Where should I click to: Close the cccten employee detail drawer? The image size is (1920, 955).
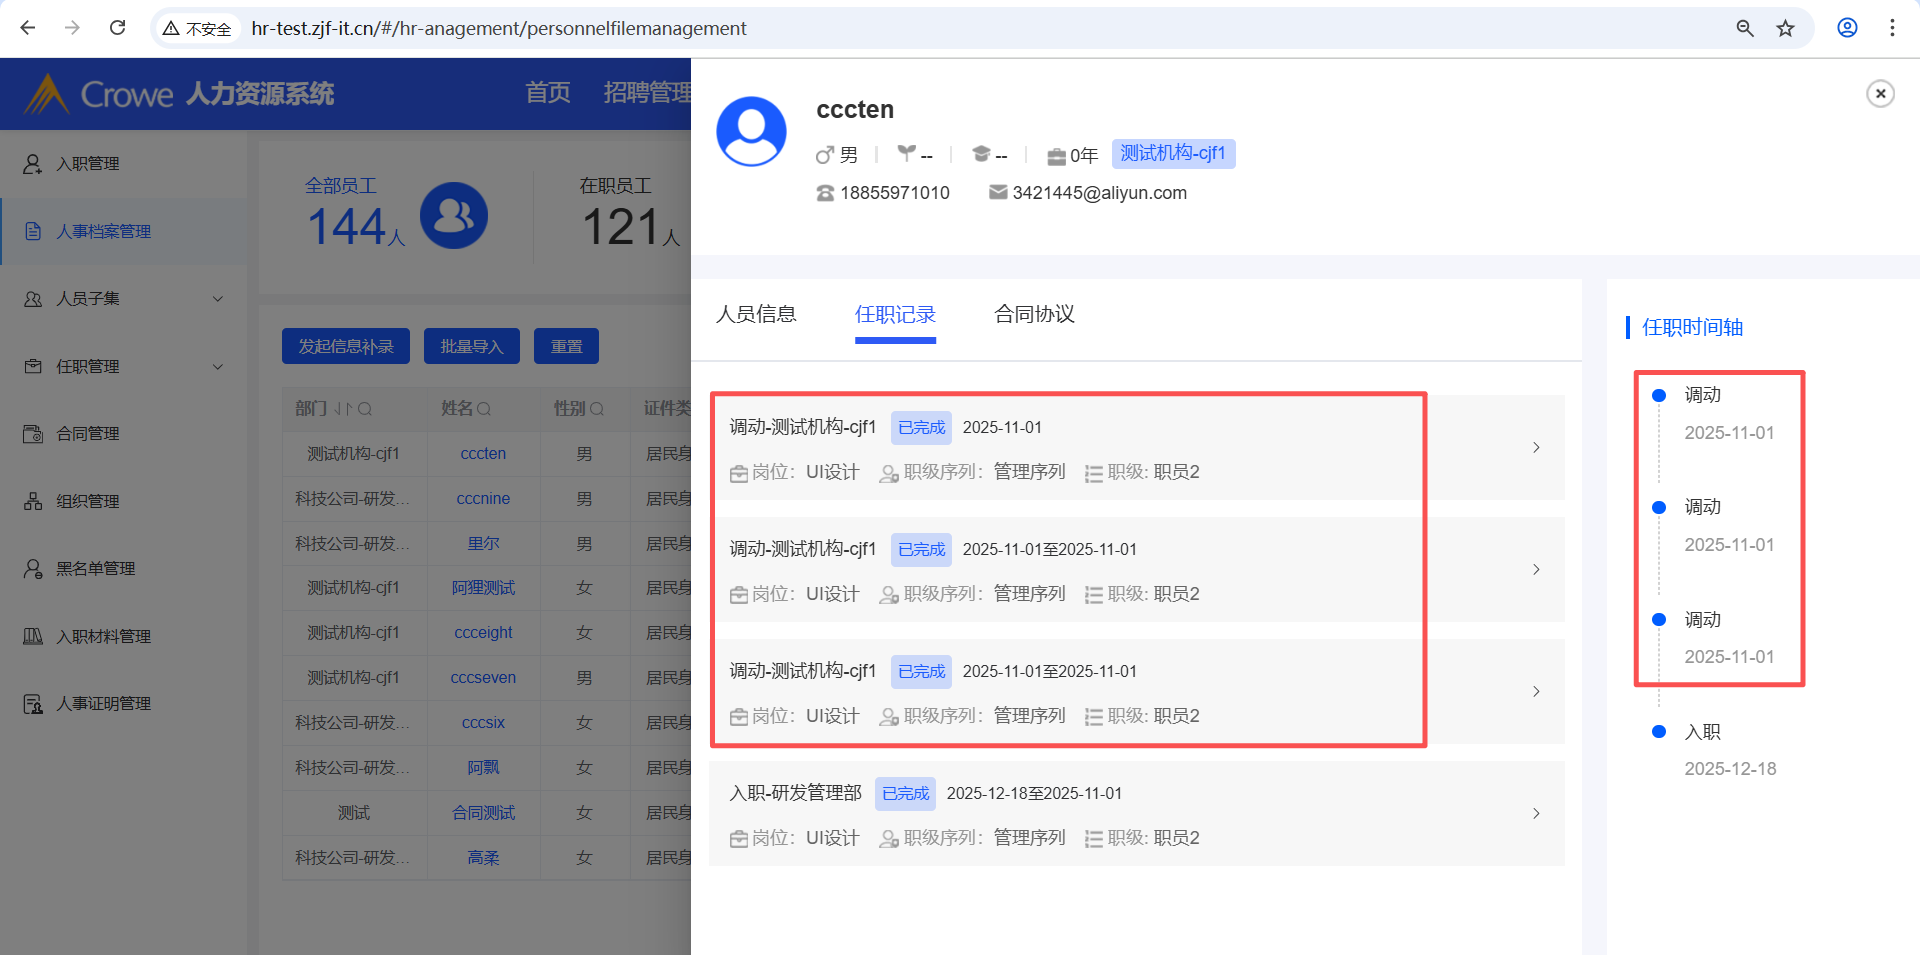[1880, 93]
